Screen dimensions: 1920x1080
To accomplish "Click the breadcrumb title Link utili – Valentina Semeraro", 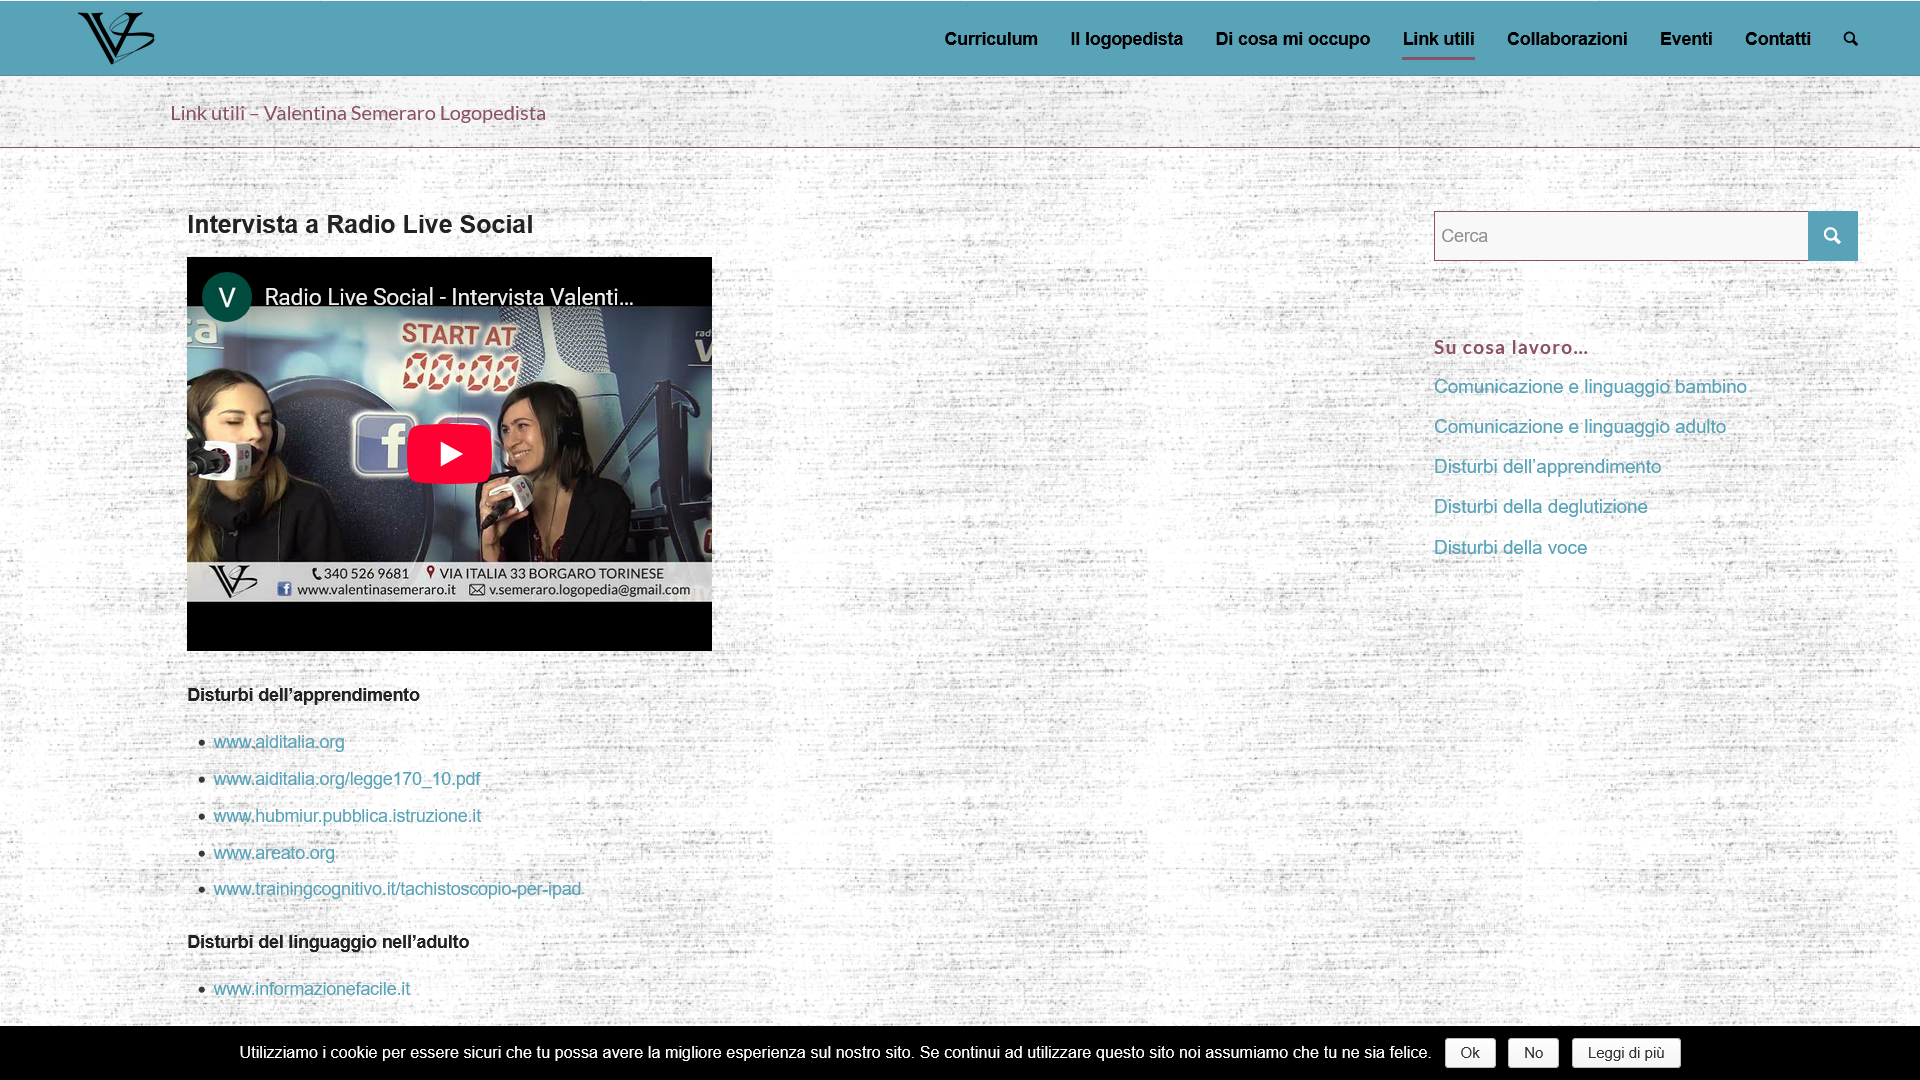I will 358,112.
